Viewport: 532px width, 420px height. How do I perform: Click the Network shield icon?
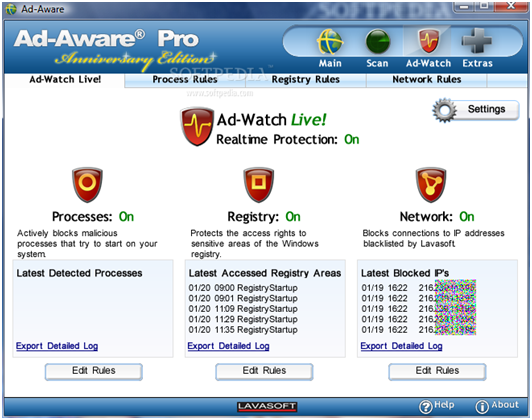tap(431, 185)
